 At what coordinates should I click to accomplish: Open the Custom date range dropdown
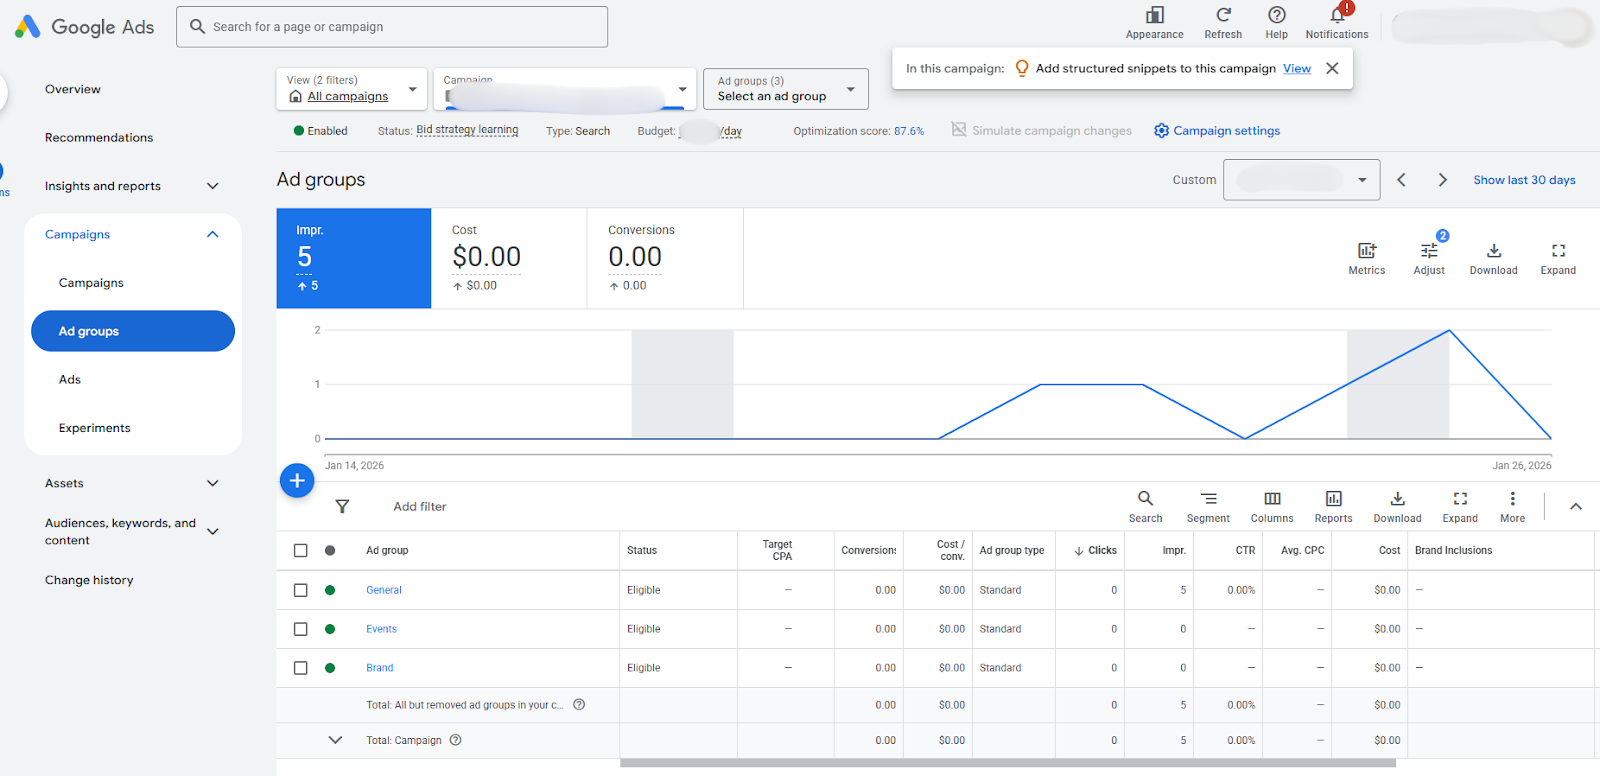pyautogui.click(x=1301, y=180)
